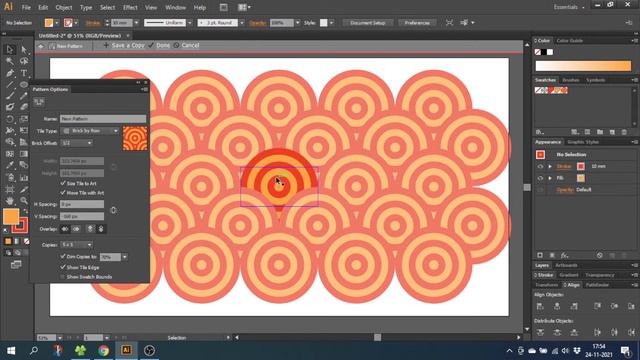This screenshot has height=360, width=640.
Task: Set overlap to right in front
Action: pyautogui.click(x=76, y=229)
